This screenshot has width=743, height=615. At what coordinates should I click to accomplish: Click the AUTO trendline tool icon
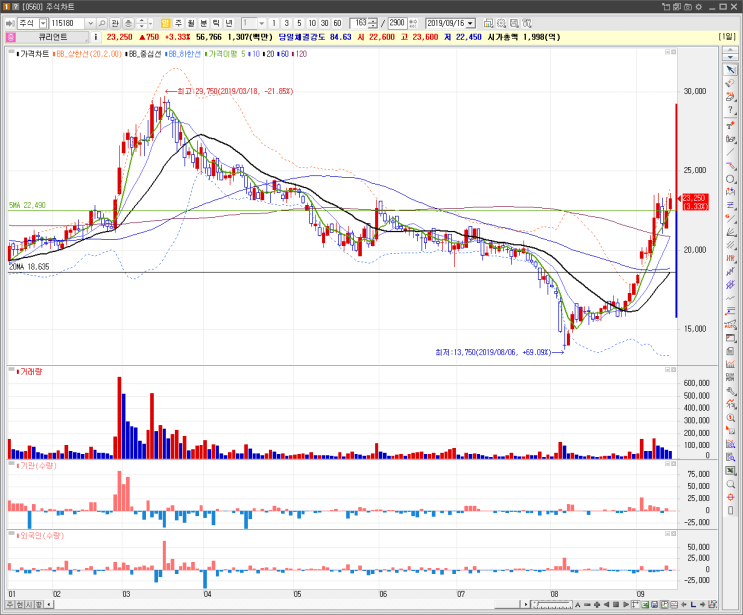point(730,325)
